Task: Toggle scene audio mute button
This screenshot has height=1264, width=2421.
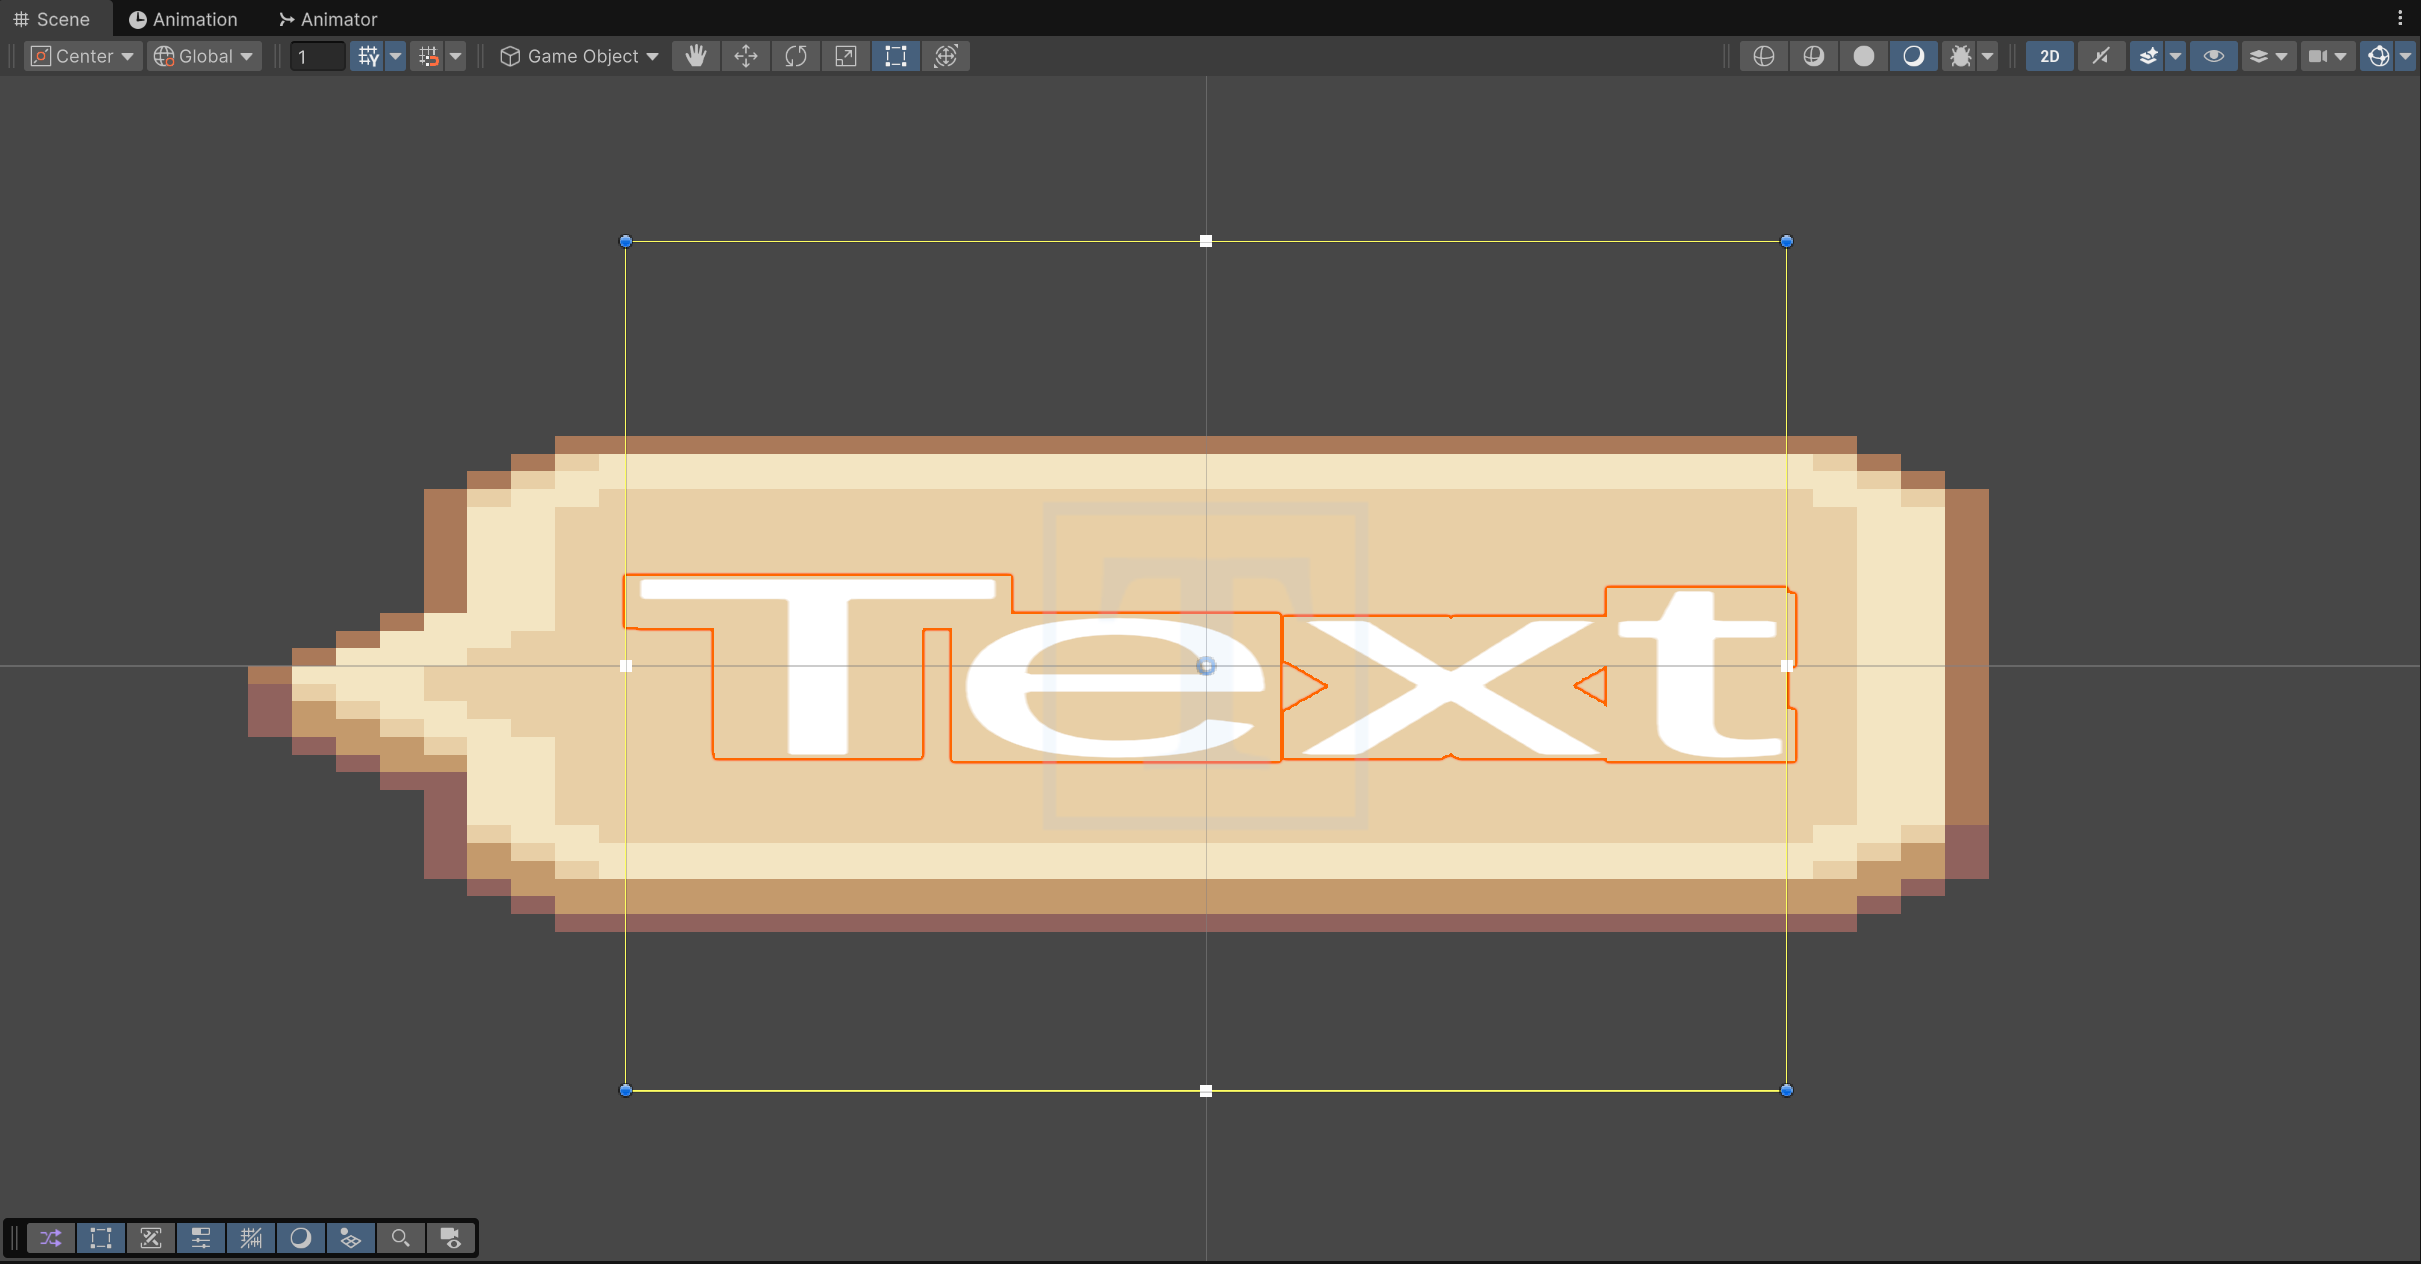Action: 2101,56
